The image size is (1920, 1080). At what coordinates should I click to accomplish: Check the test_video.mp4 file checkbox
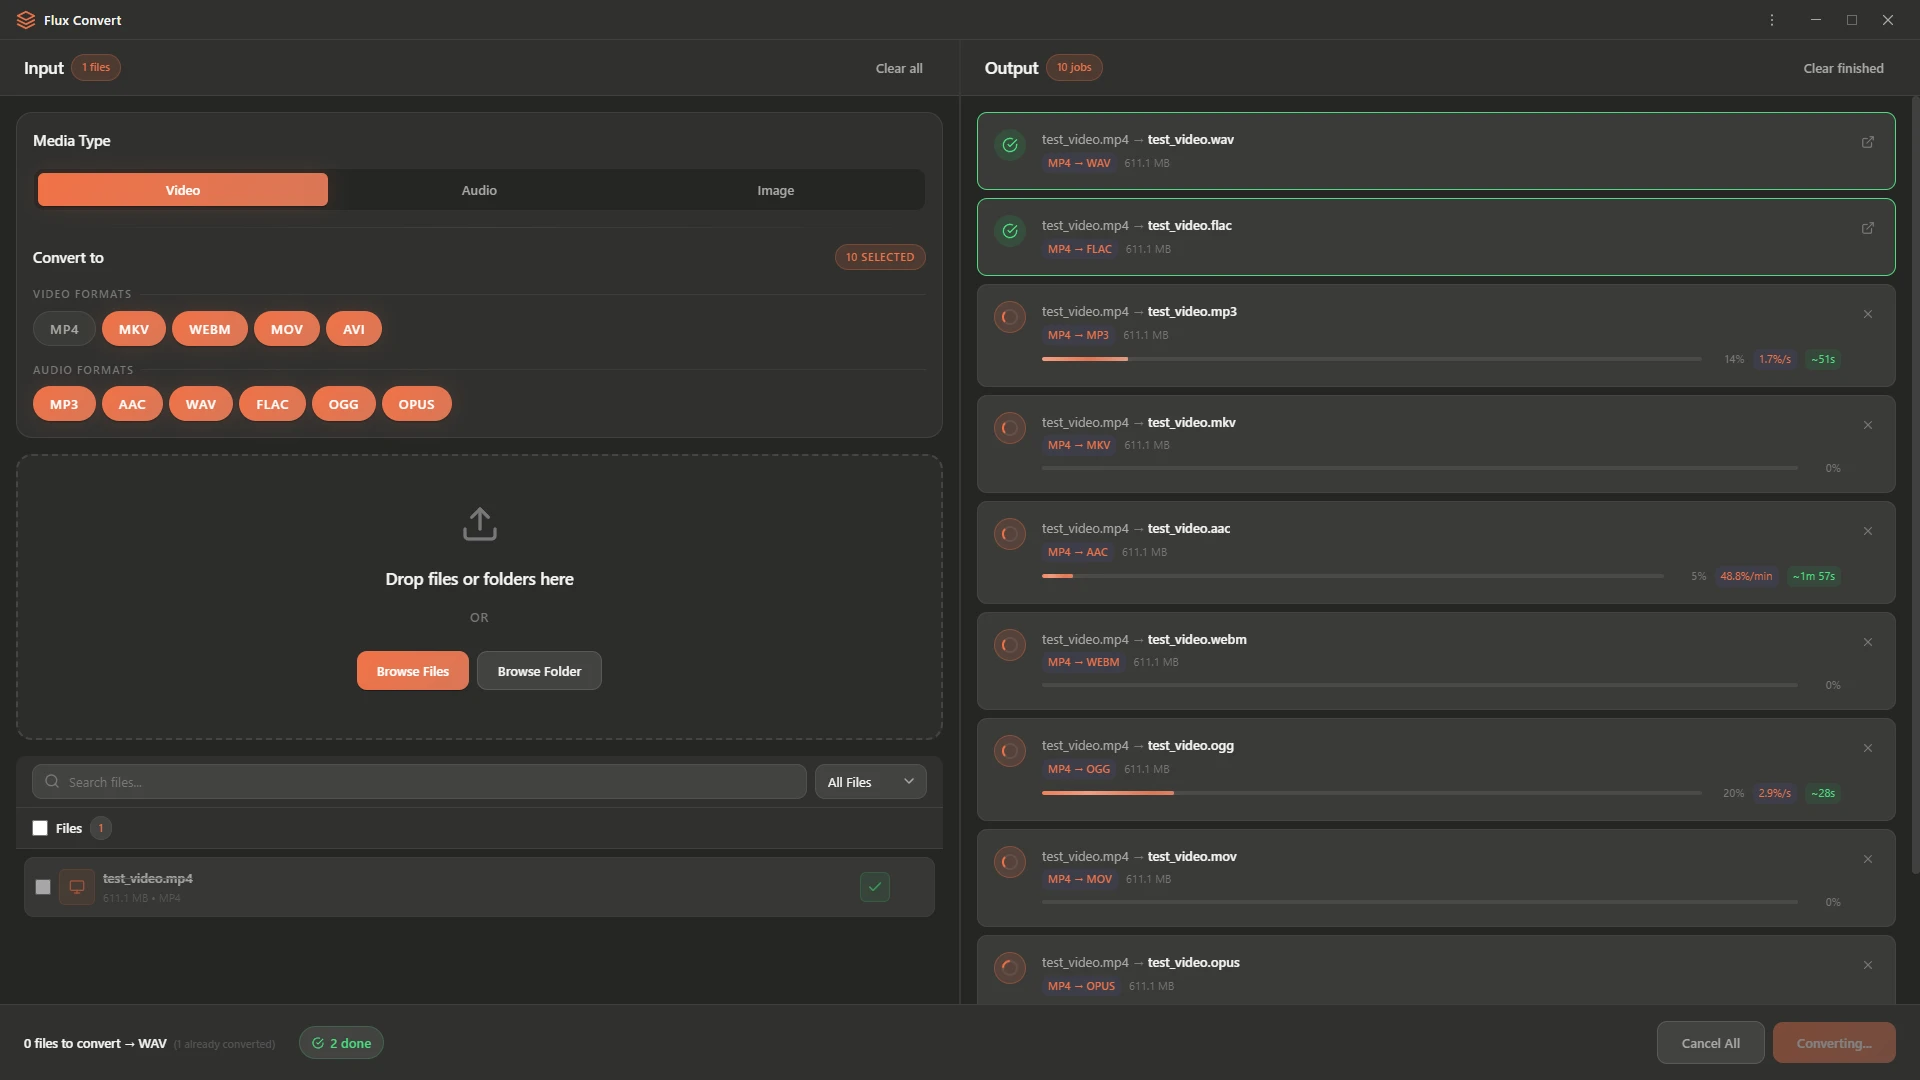tap(43, 887)
